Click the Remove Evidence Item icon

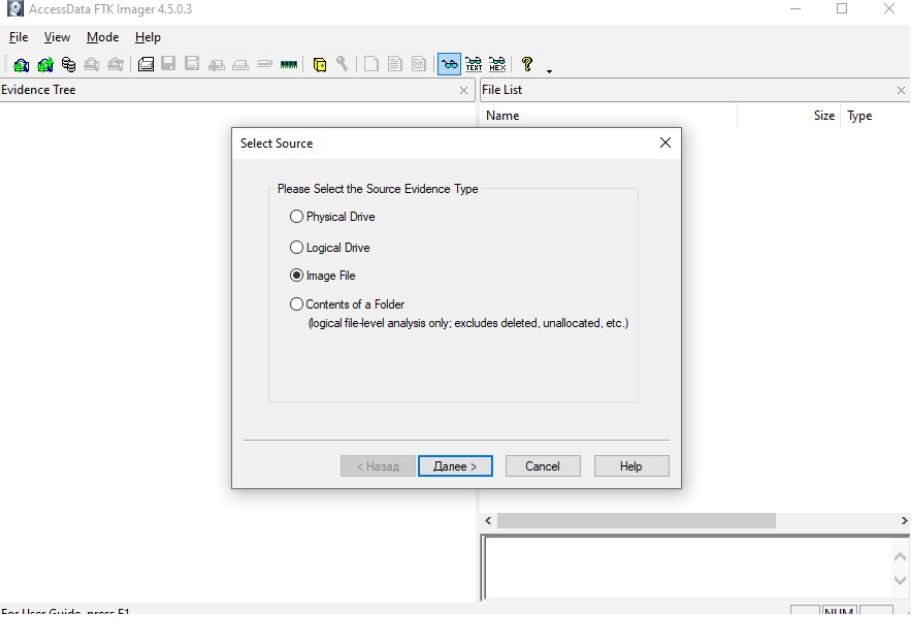92,64
